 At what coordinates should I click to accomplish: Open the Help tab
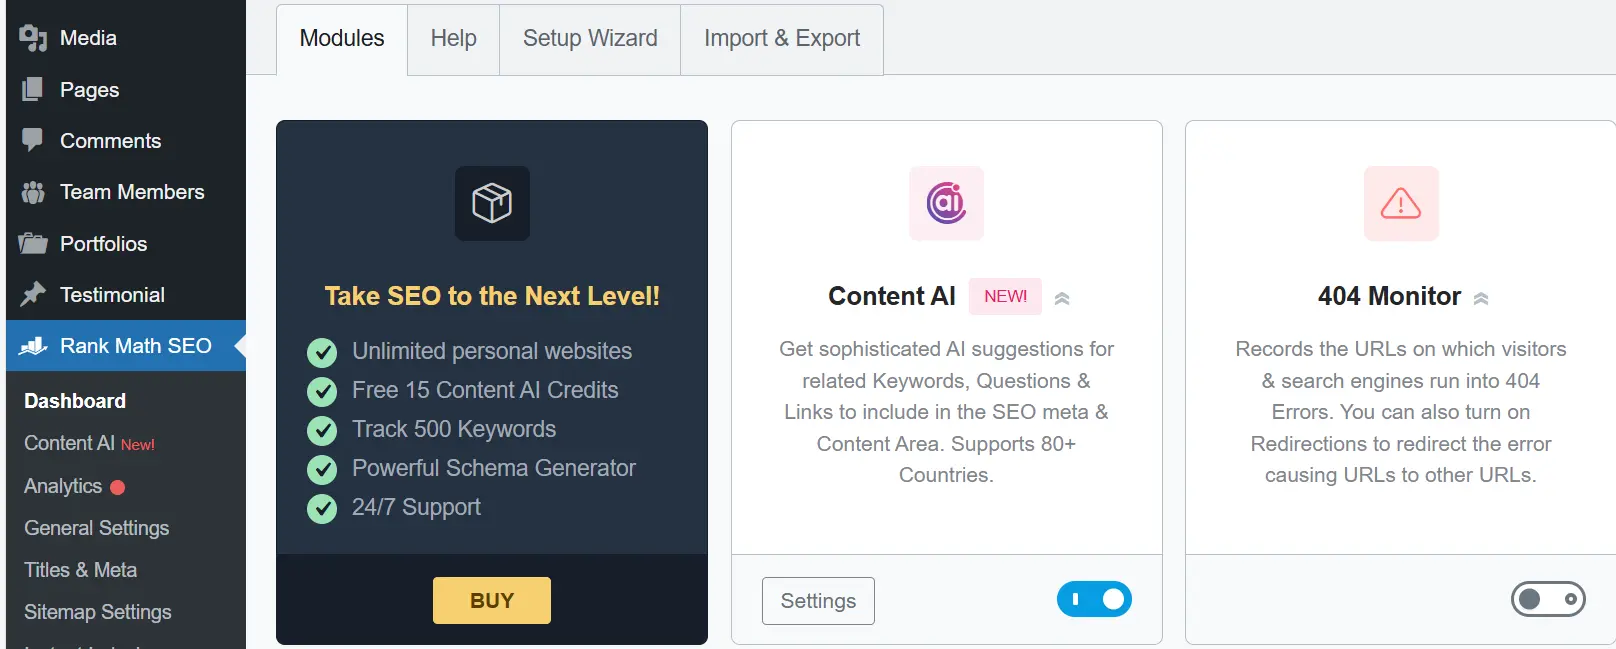click(453, 39)
